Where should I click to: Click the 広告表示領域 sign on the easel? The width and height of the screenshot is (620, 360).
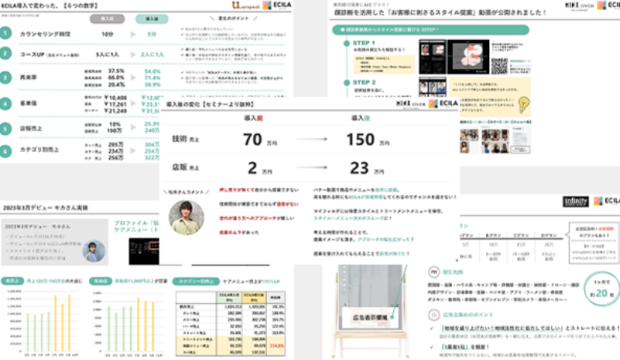point(370,317)
